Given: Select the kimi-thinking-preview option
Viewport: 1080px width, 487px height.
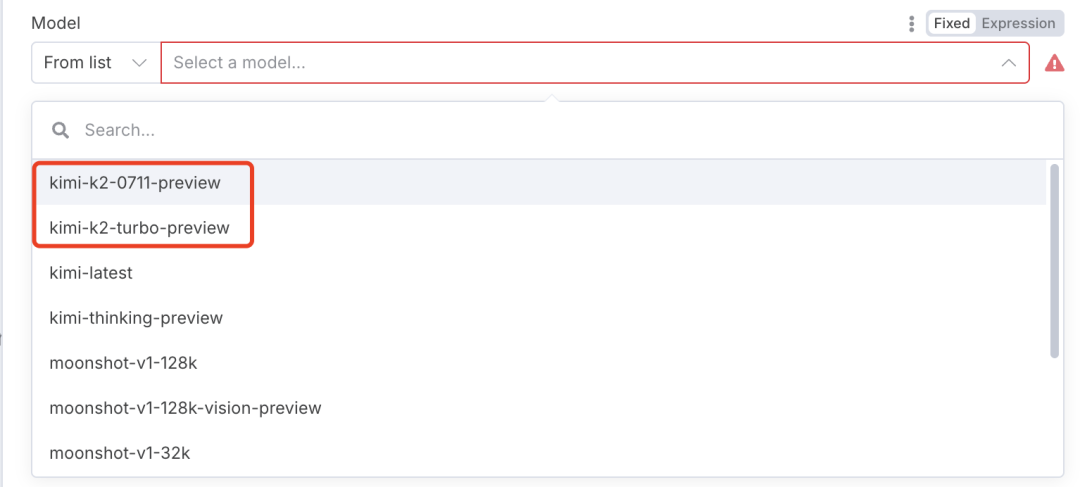Looking at the screenshot, I should tap(136, 318).
